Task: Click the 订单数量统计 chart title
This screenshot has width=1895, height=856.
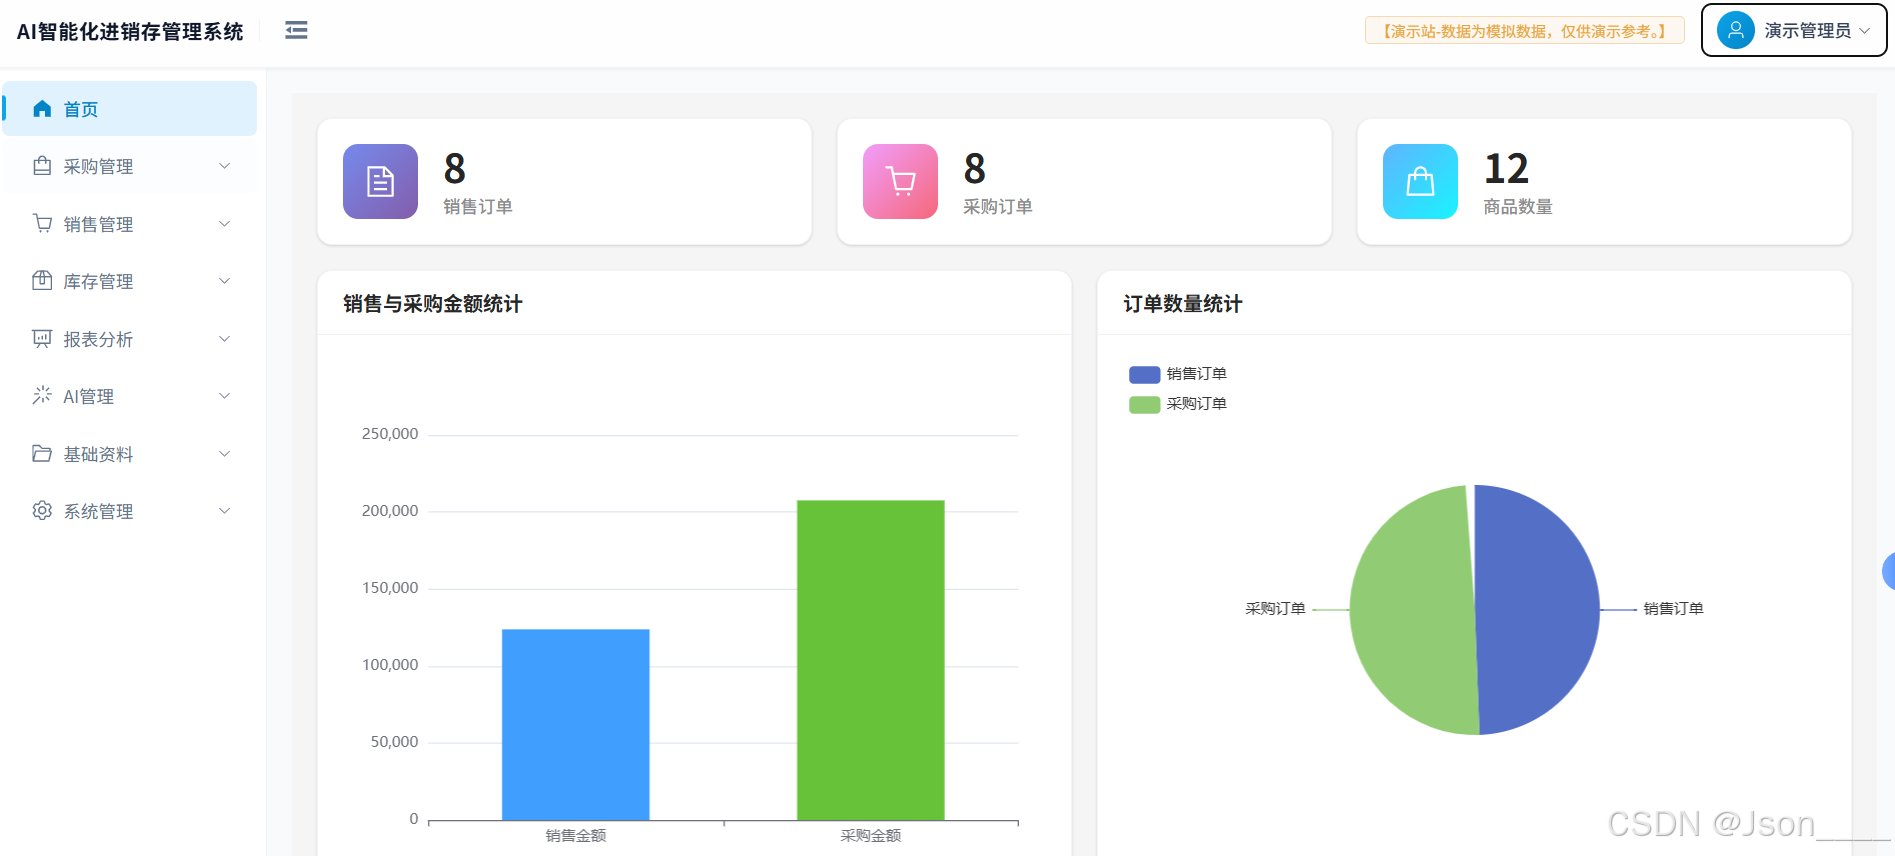Action: (x=1183, y=304)
